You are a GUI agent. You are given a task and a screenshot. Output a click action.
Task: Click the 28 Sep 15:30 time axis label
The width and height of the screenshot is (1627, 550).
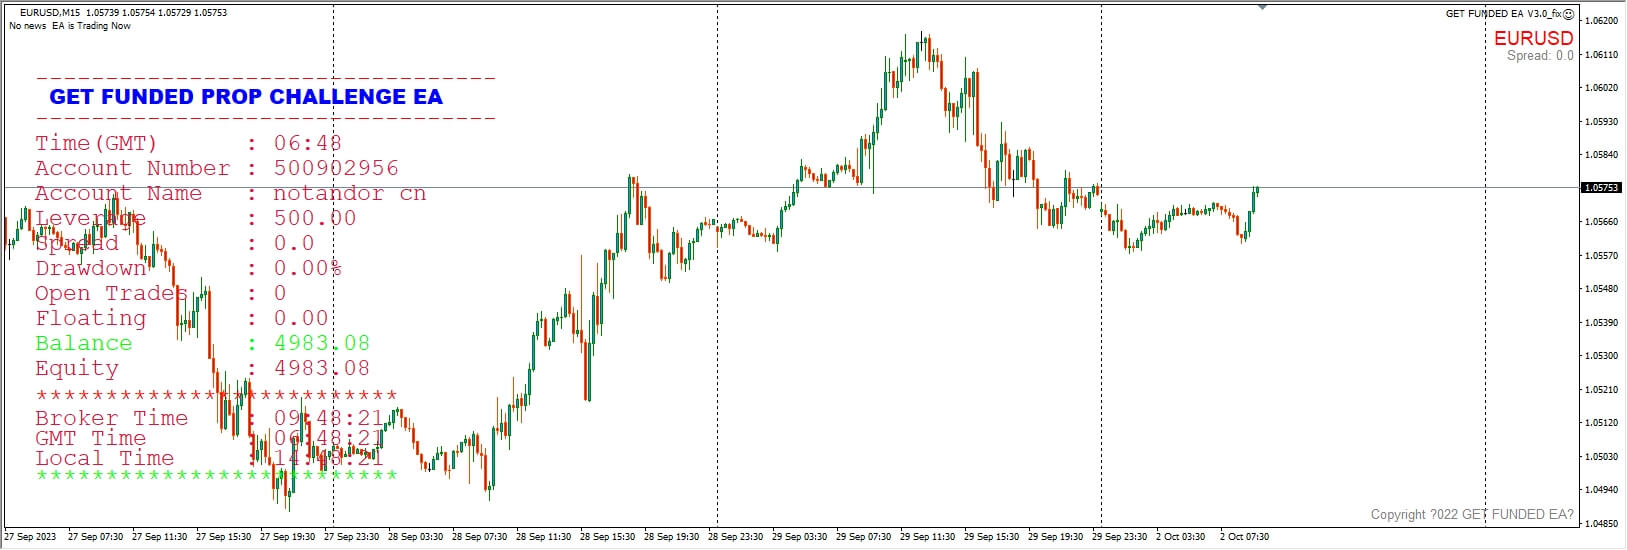click(607, 537)
